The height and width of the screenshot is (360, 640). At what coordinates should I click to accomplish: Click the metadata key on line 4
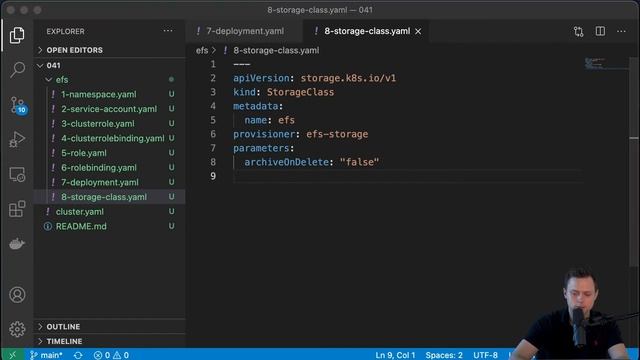[256, 106]
